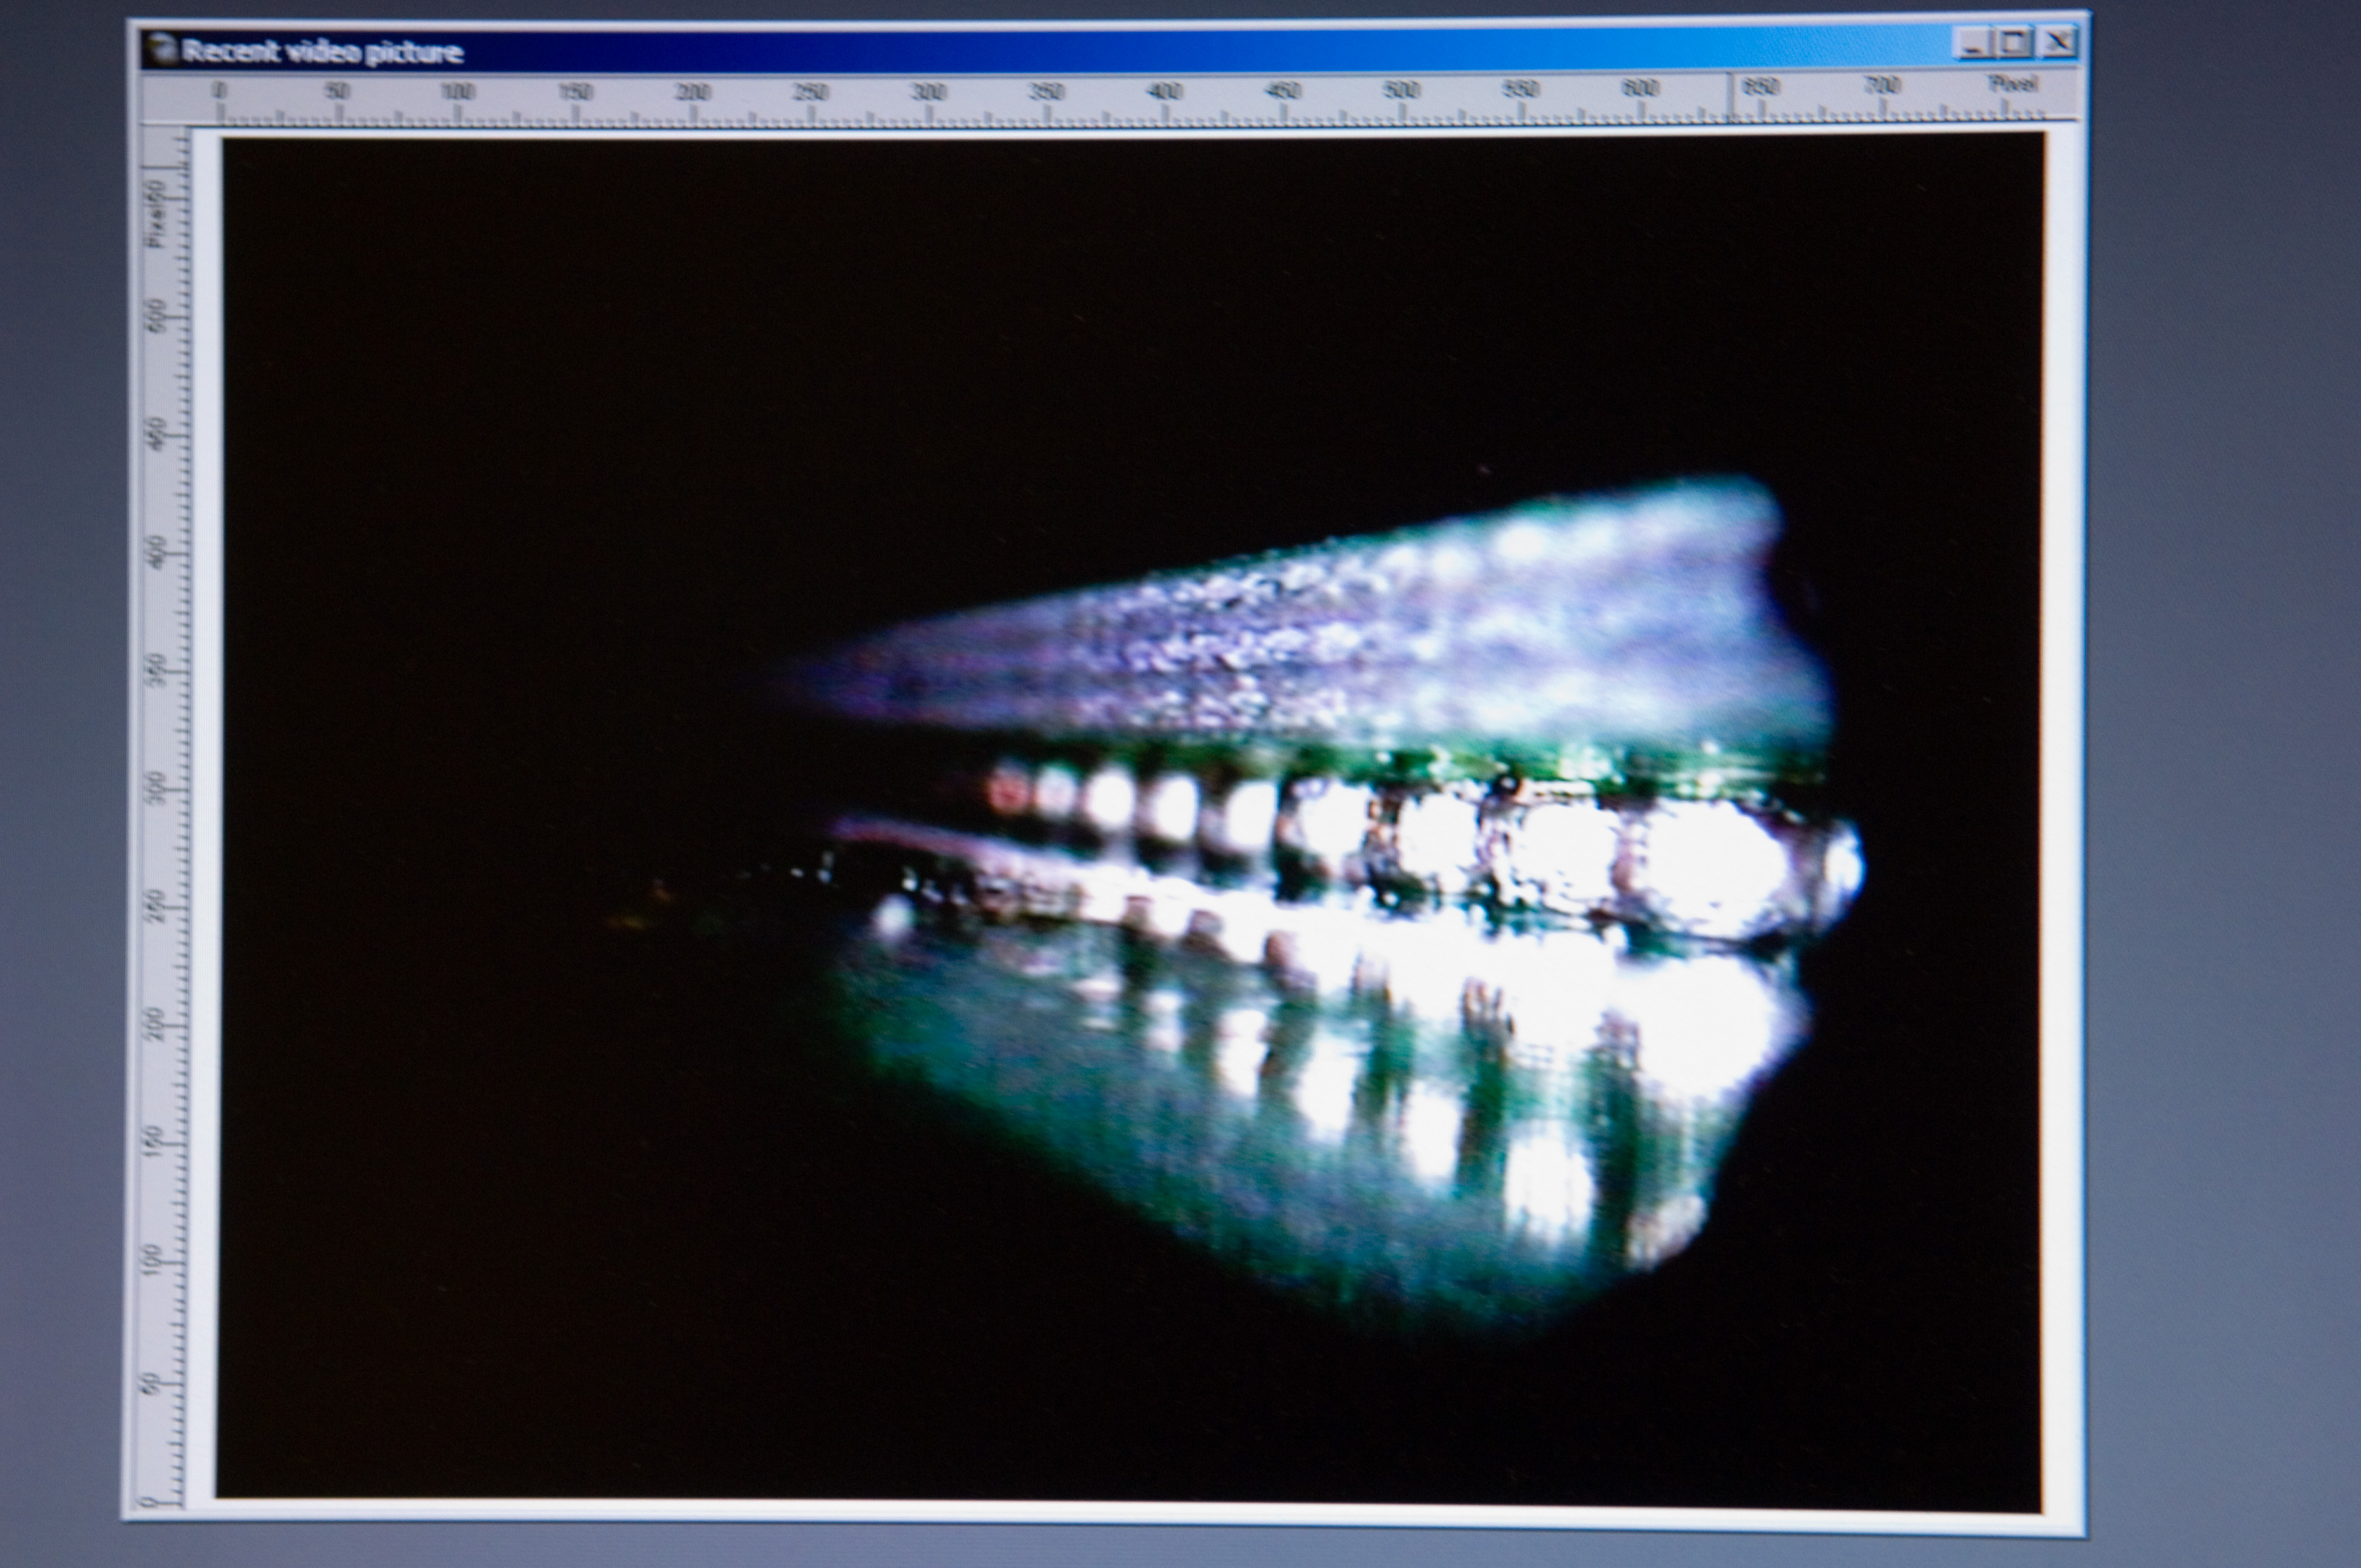Click the Recent video picture title bar text
This screenshot has width=2361, height=1568.
coord(322,52)
